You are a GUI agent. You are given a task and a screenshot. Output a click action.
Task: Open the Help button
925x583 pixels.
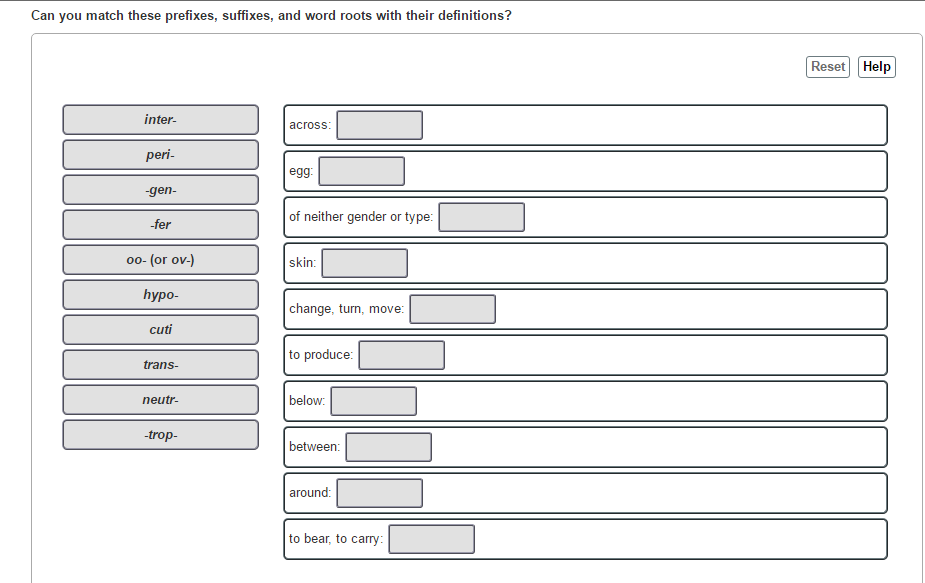point(876,66)
